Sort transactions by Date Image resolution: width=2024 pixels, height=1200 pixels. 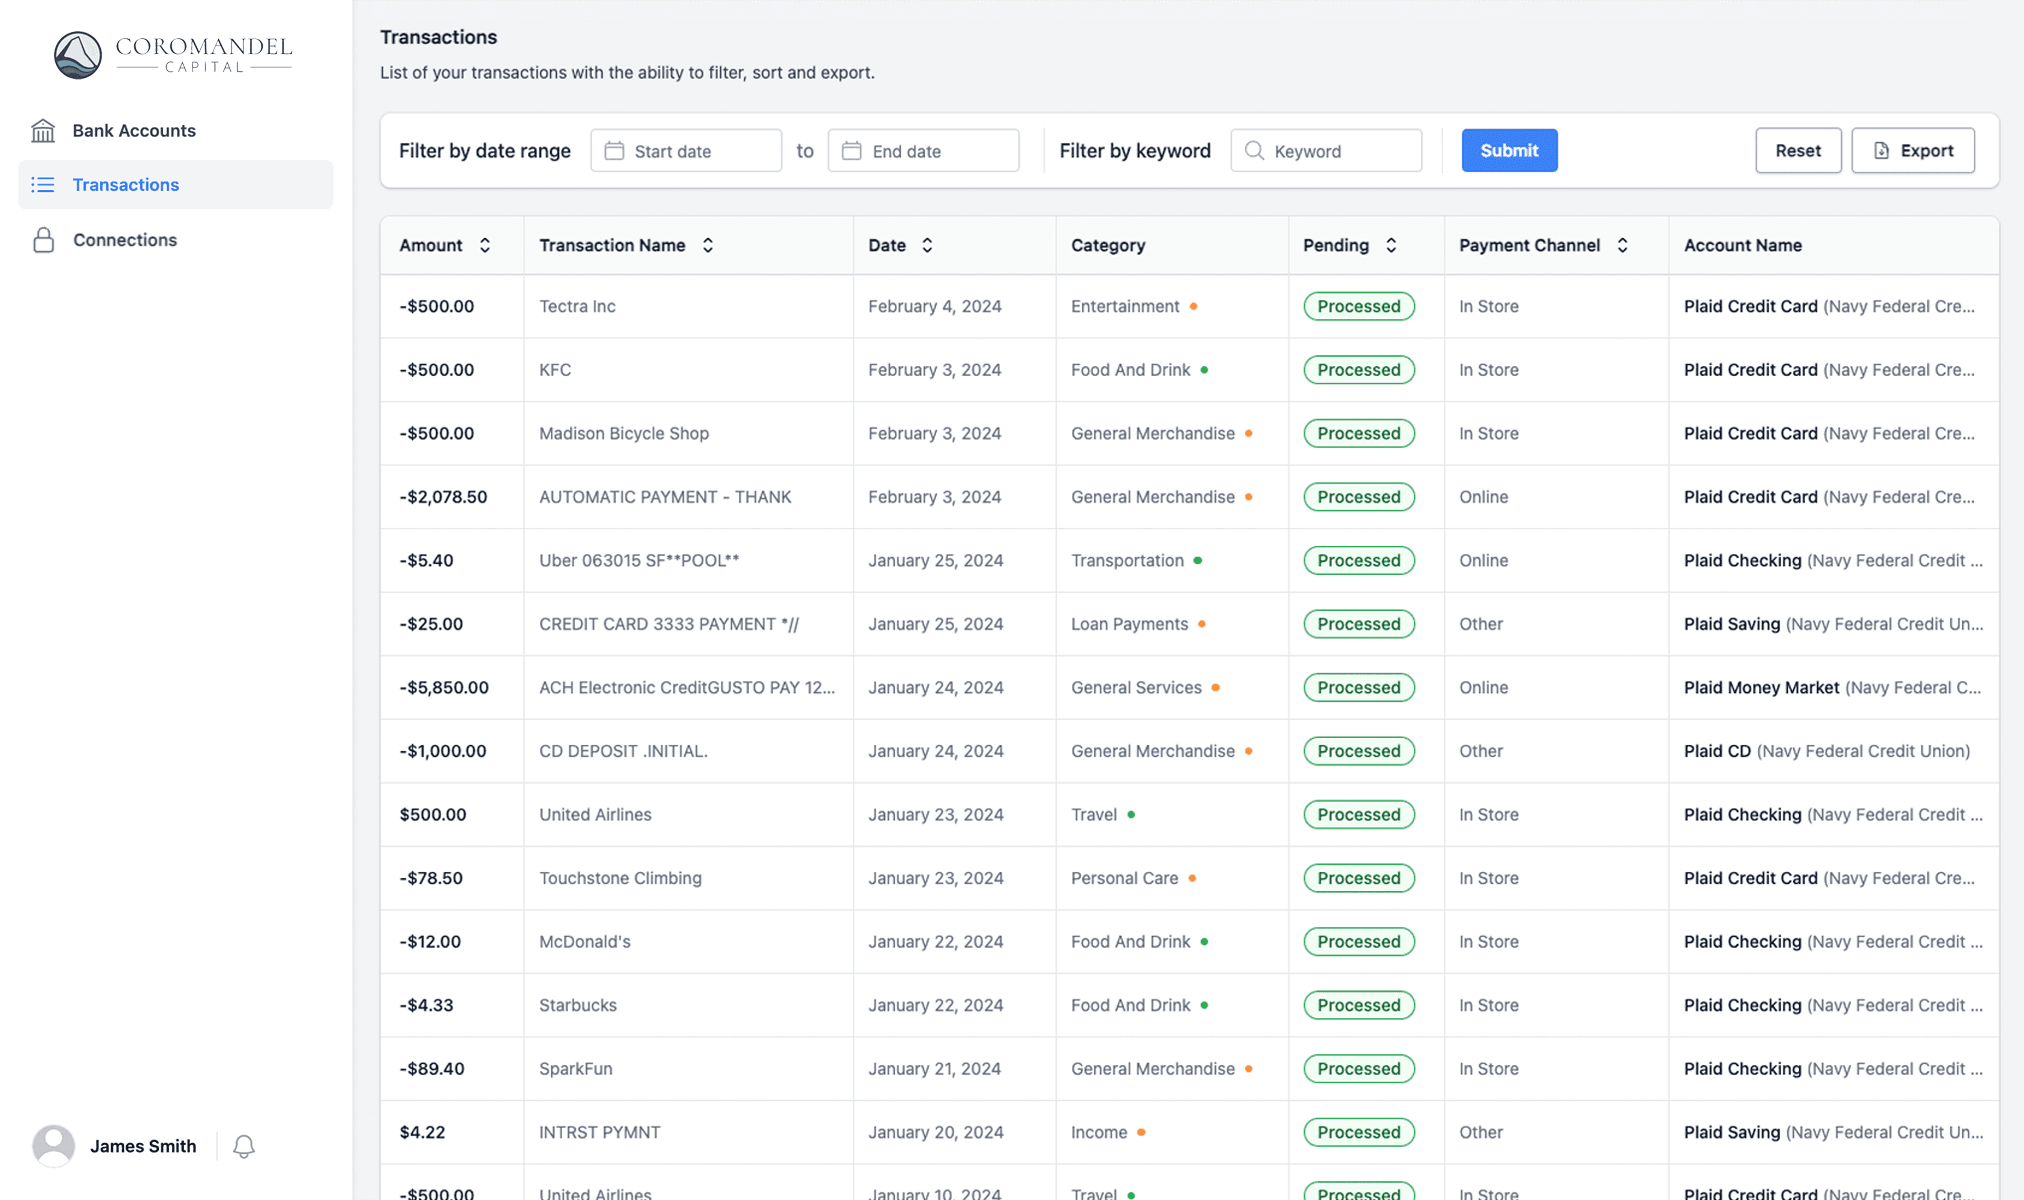926,245
